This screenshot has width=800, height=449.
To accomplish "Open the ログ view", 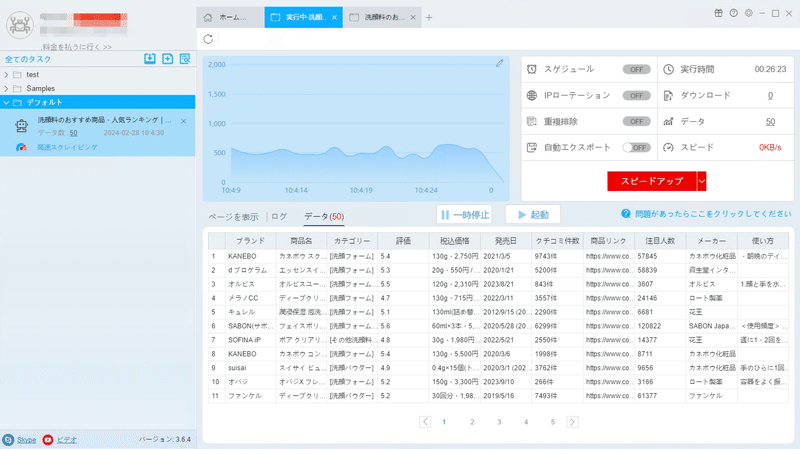I will pos(279,217).
